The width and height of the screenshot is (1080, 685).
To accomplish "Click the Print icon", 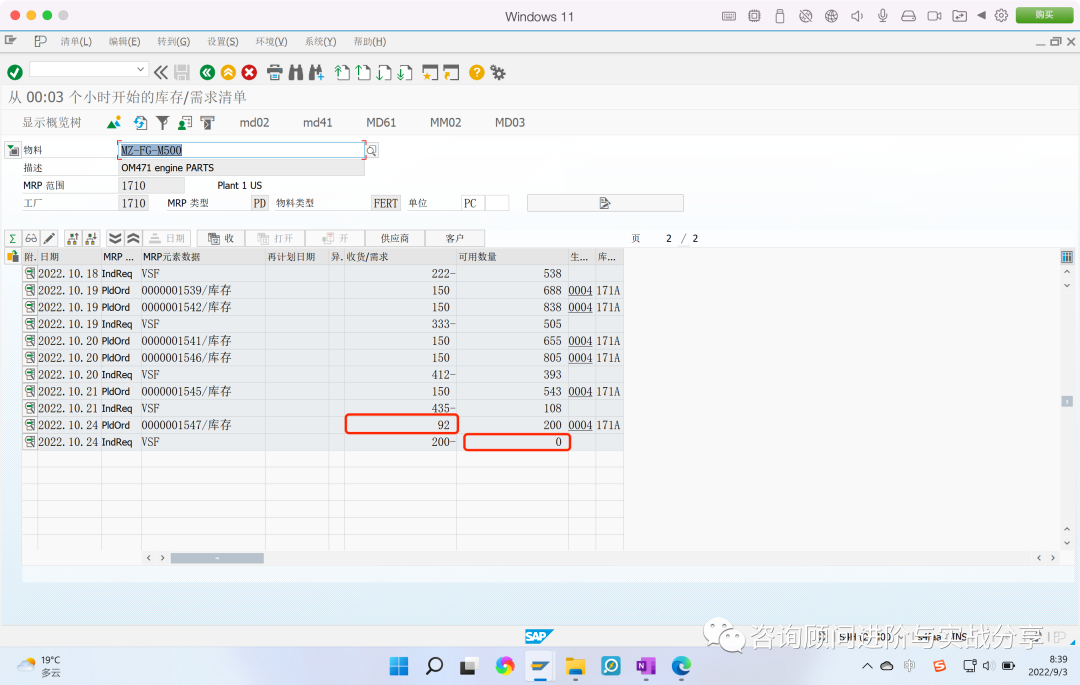I will [274, 72].
